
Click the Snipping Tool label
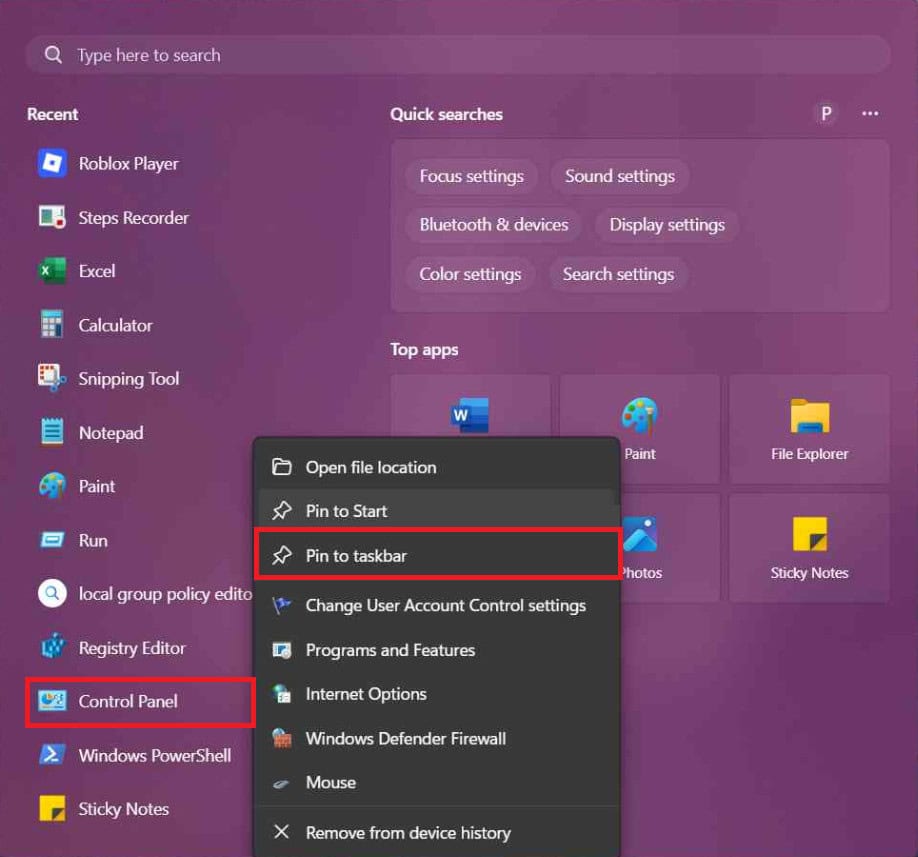129,379
